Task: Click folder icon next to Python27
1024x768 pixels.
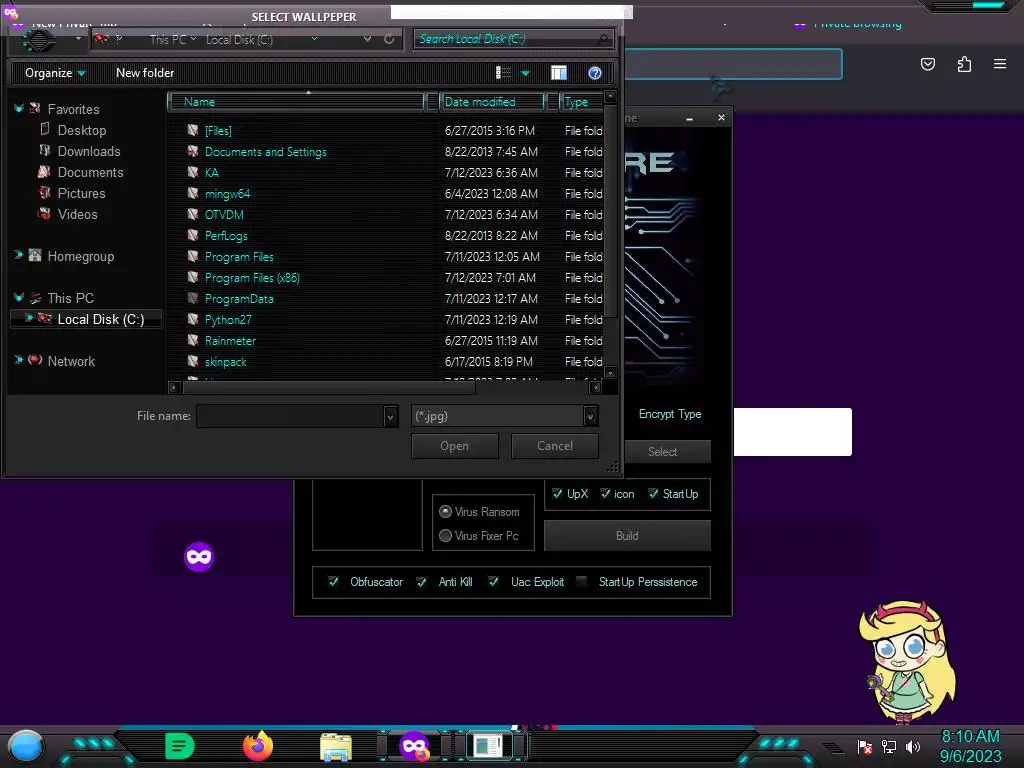Action: [x=193, y=319]
